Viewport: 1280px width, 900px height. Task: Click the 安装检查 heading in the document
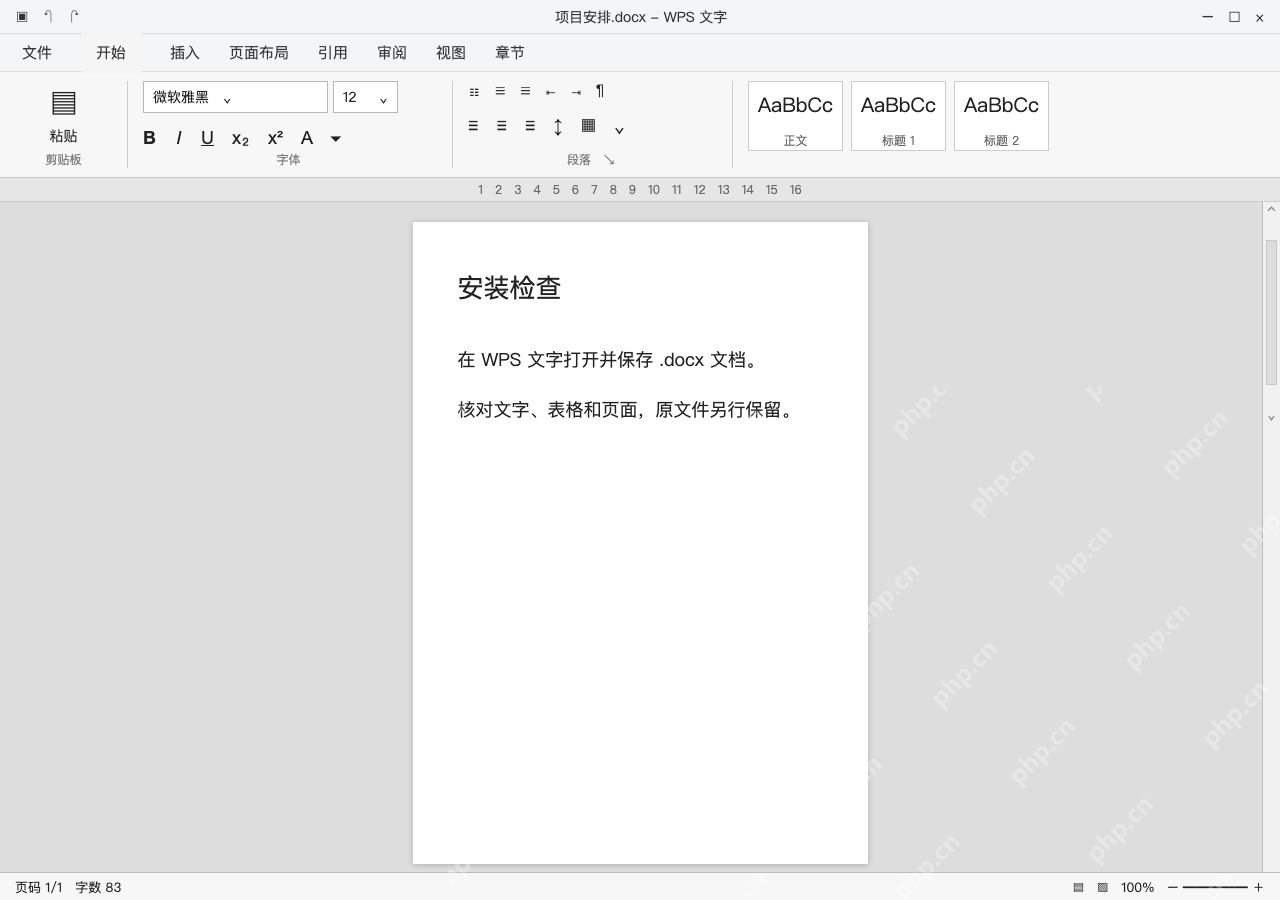pos(509,288)
